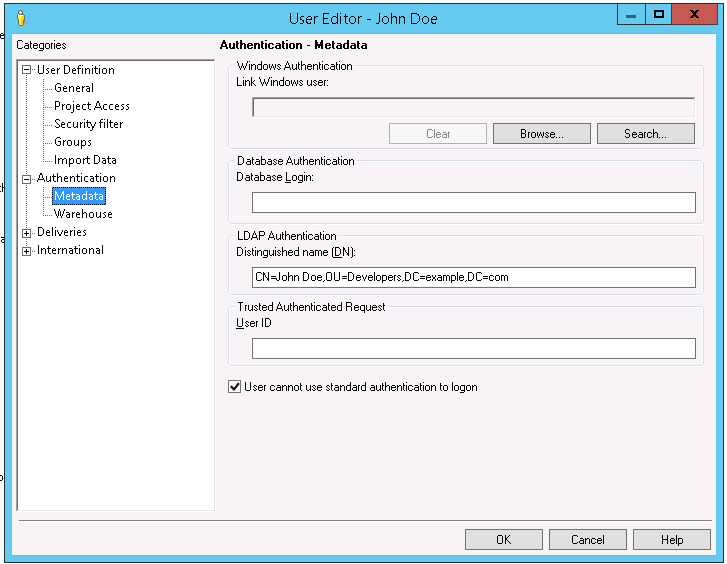Expand the Deliveries tree node
Viewport: 727px width, 564px height.
(27, 232)
